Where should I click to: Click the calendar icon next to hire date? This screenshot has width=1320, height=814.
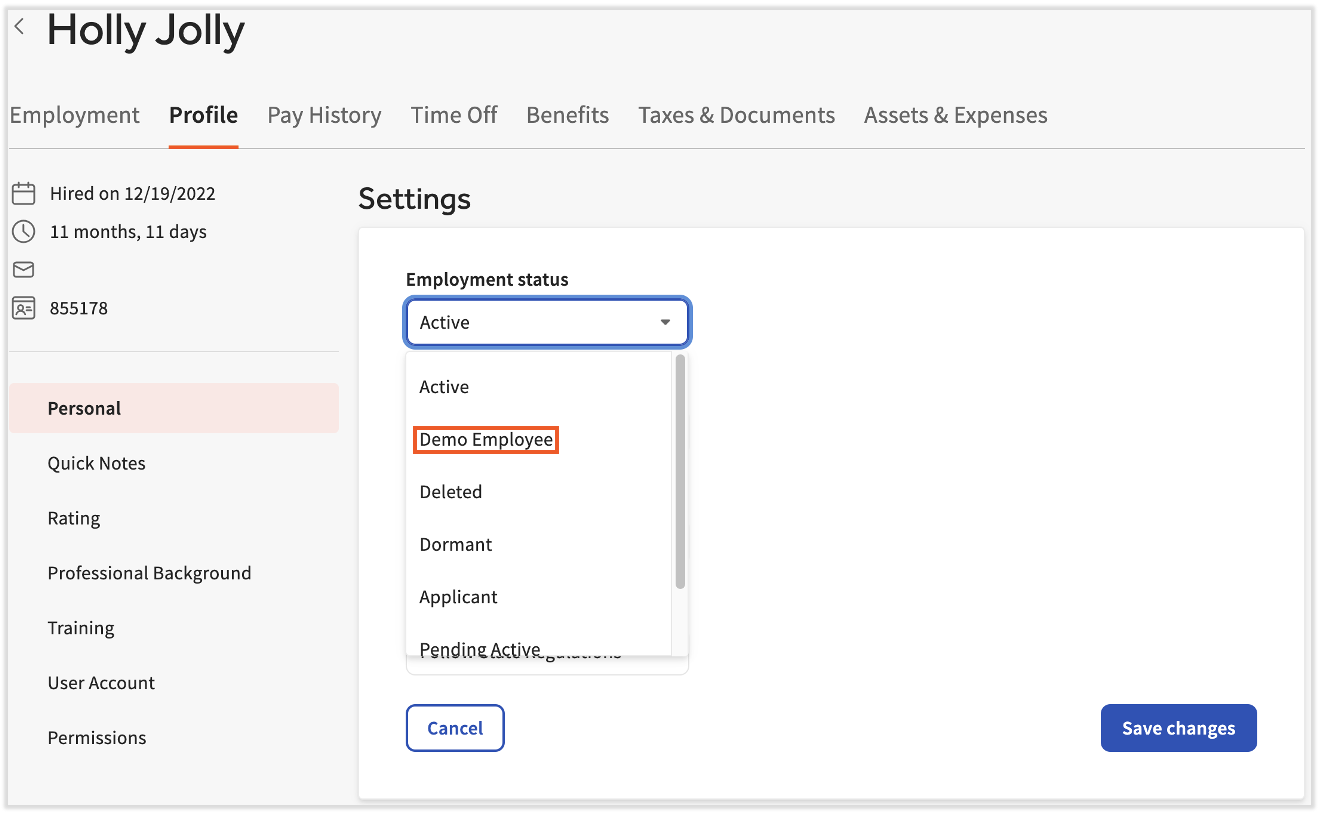coord(23,194)
